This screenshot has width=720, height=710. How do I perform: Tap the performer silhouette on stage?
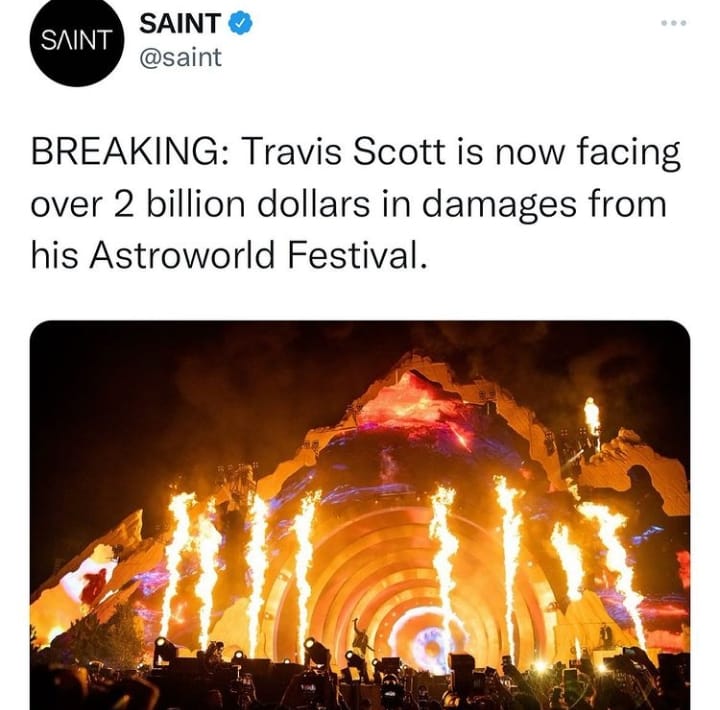pos(360,637)
